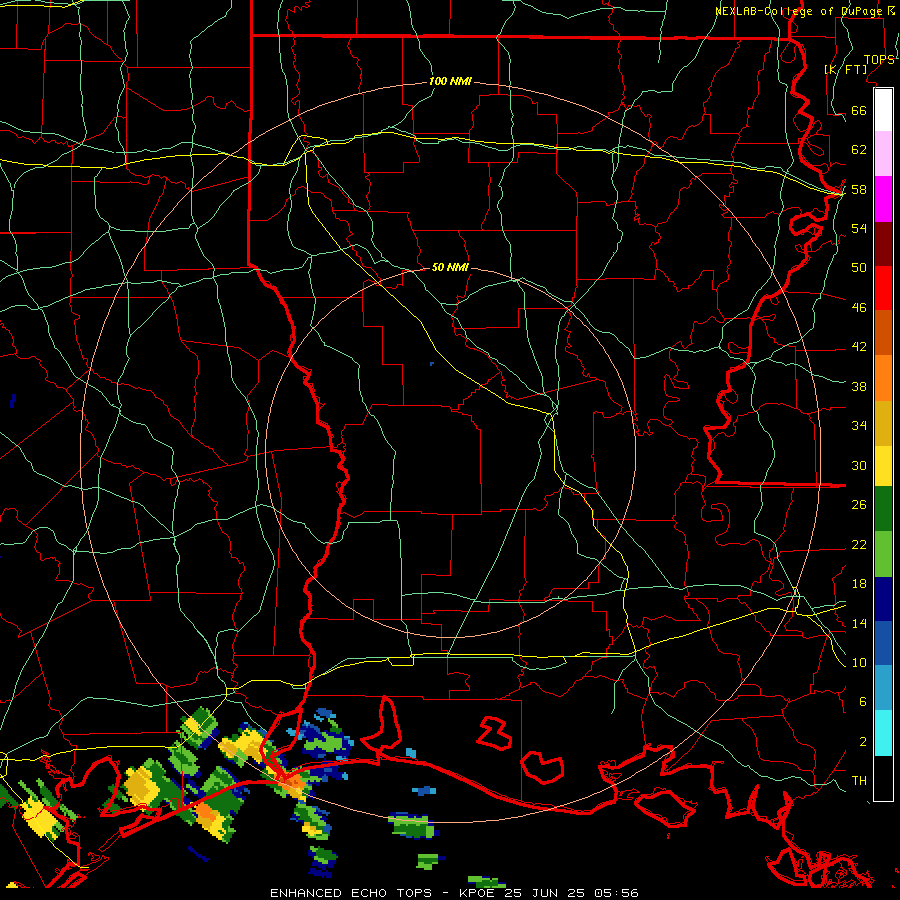
Task: Click the bright red swatch between 46 and 50
Action: coord(883,289)
